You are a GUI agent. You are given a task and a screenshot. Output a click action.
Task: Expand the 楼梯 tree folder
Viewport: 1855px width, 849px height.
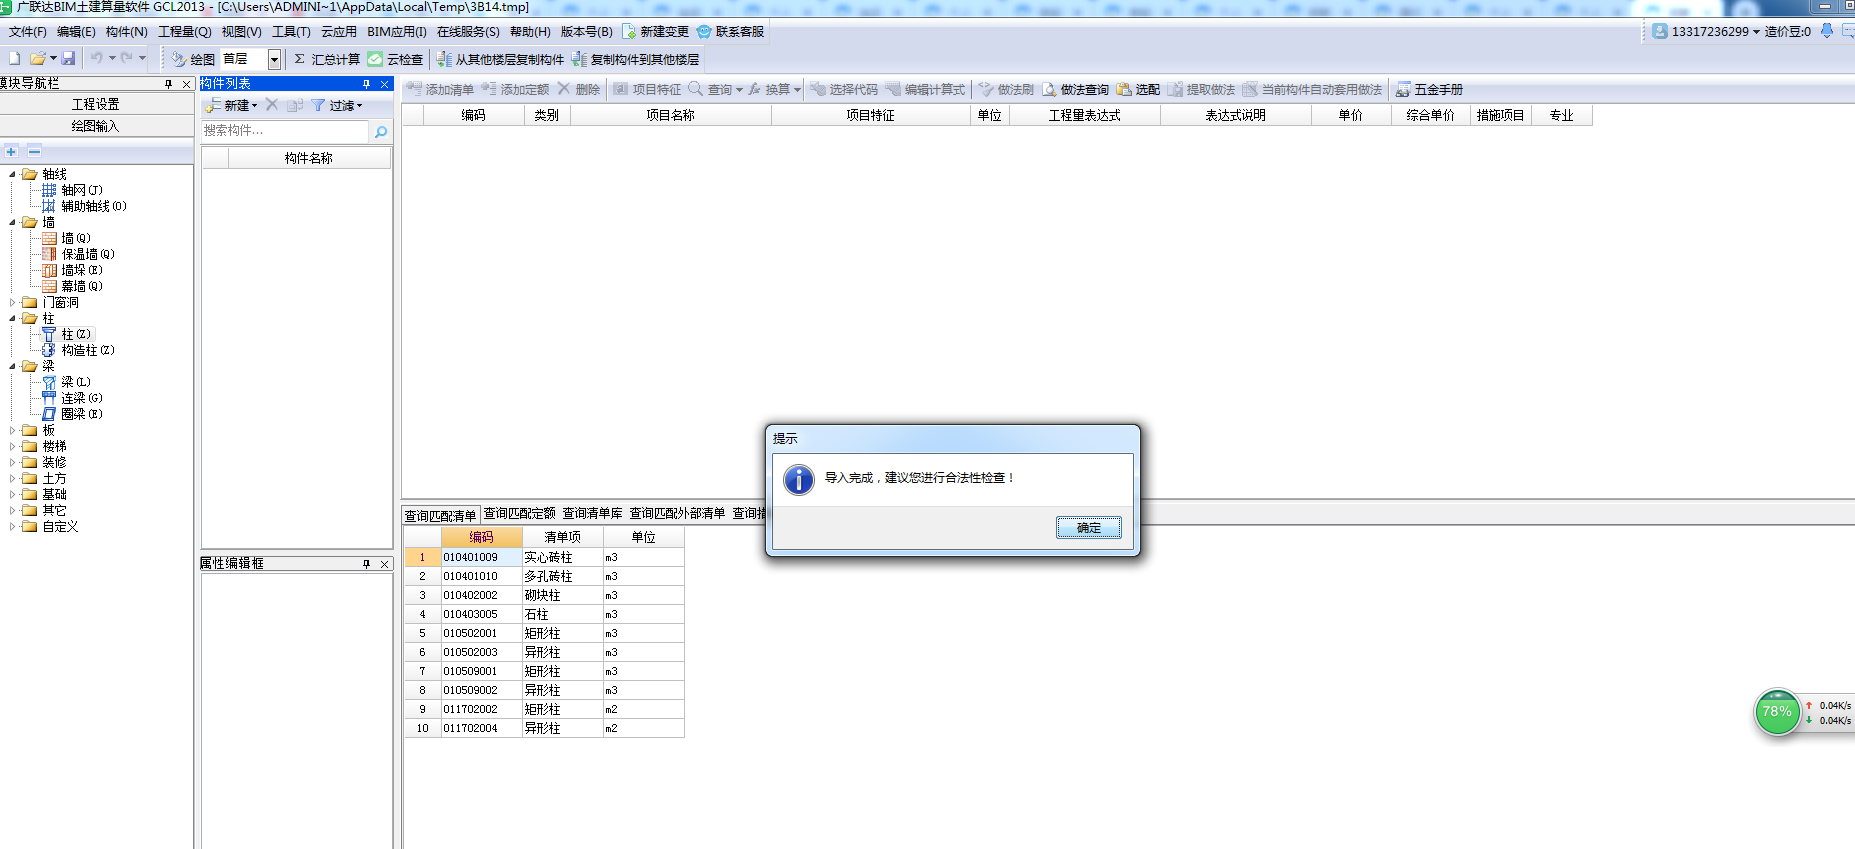tap(12, 446)
